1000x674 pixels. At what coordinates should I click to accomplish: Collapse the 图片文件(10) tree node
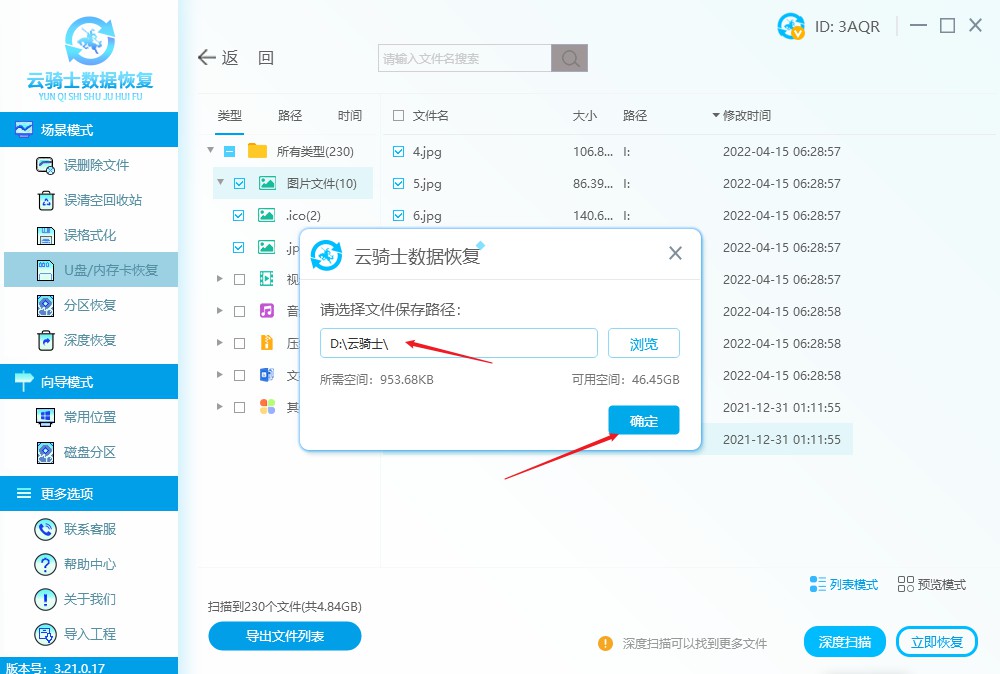[x=220, y=183]
